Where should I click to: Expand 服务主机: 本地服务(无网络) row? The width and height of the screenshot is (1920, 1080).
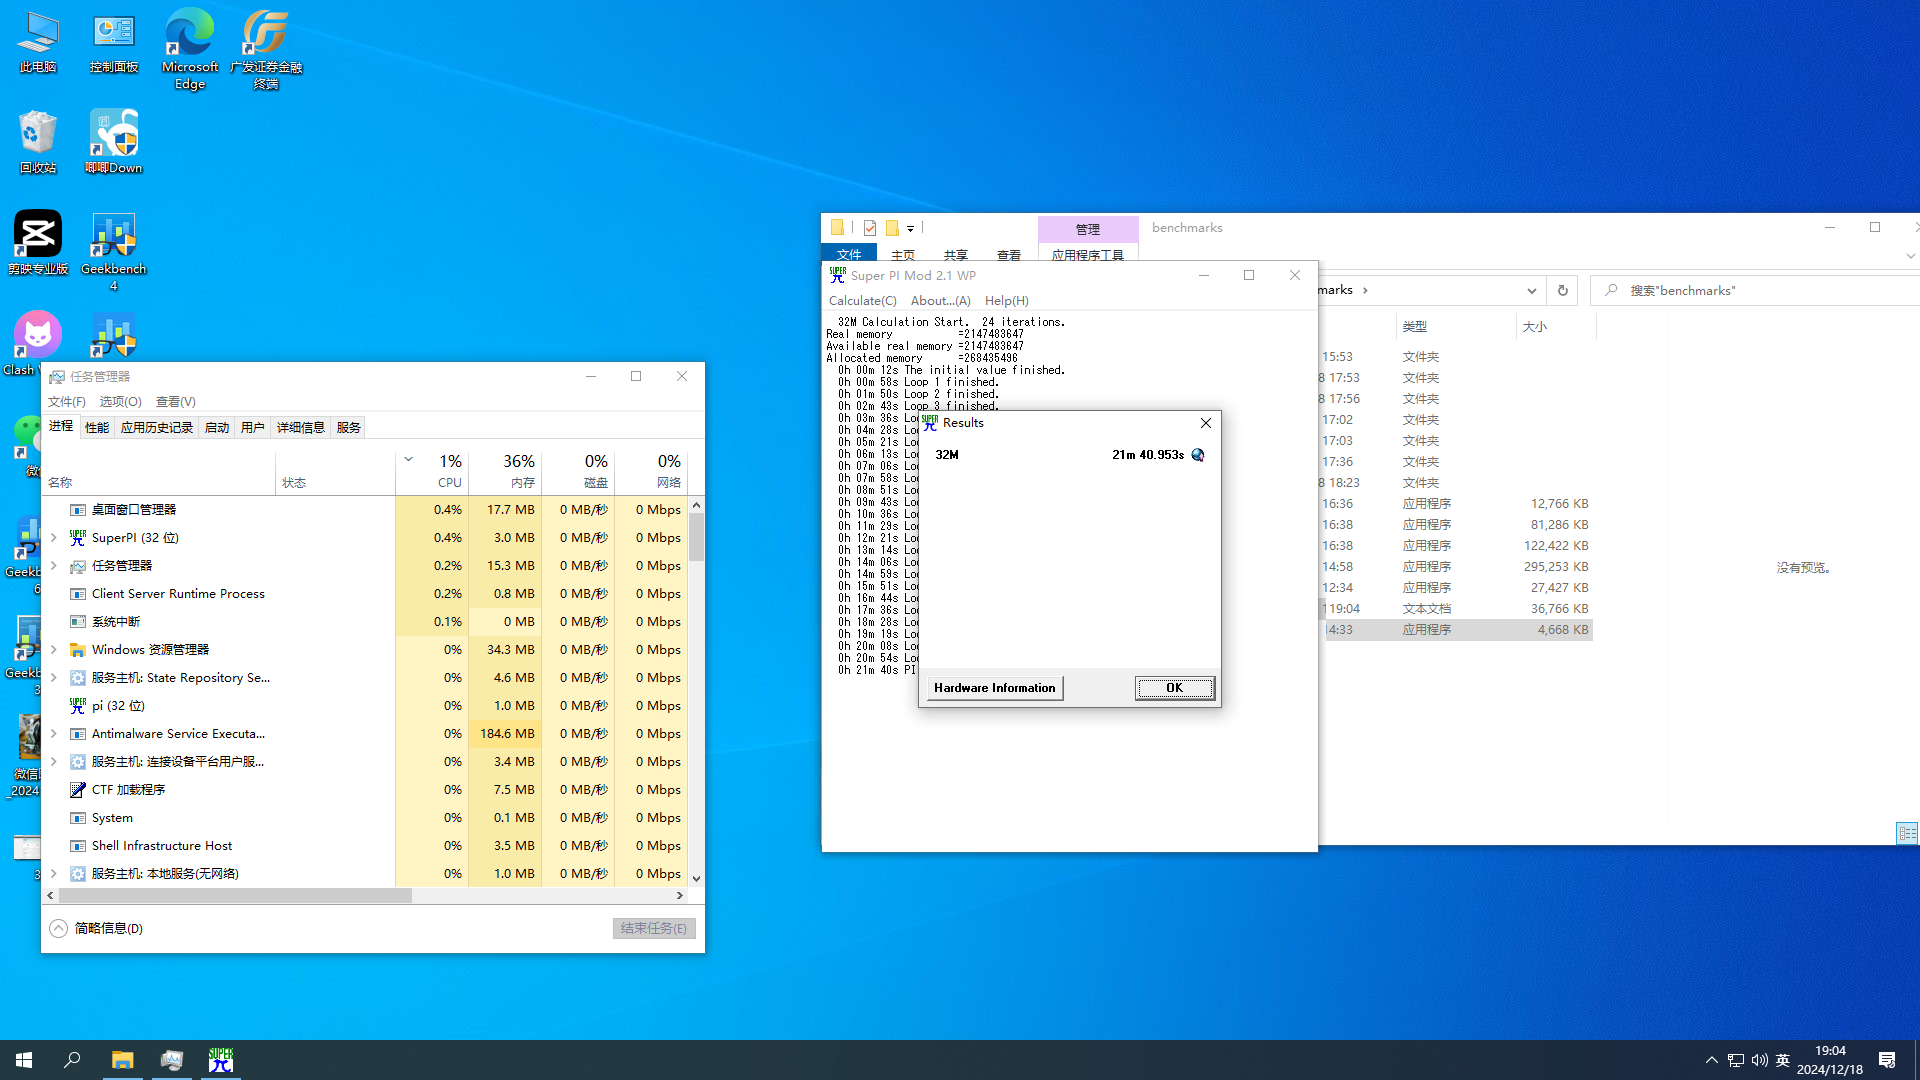[x=54, y=873]
